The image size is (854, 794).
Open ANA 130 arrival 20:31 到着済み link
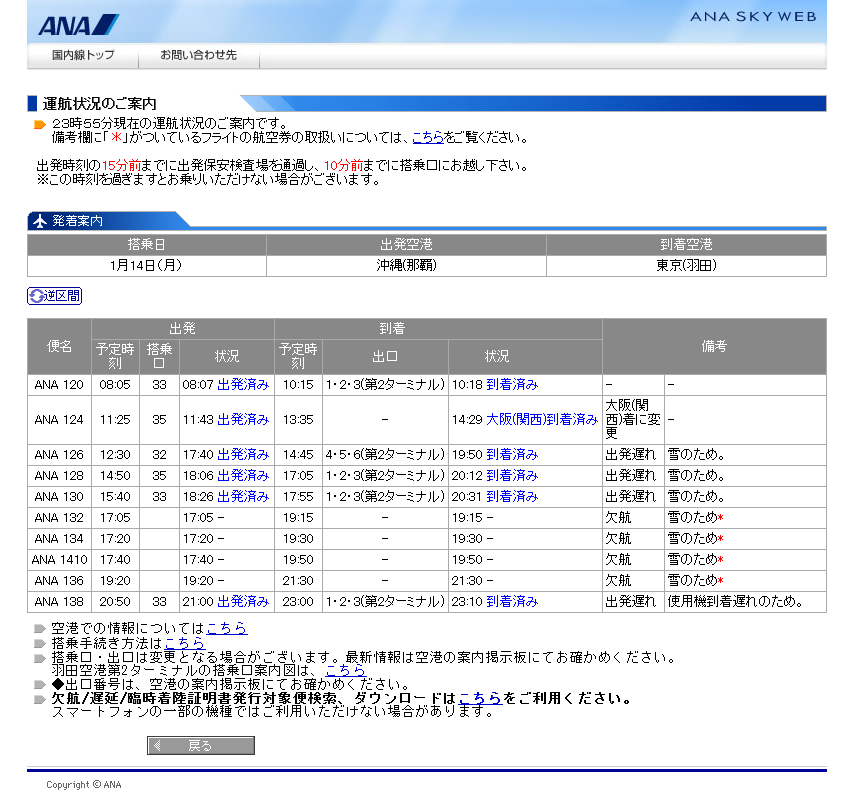512,496
